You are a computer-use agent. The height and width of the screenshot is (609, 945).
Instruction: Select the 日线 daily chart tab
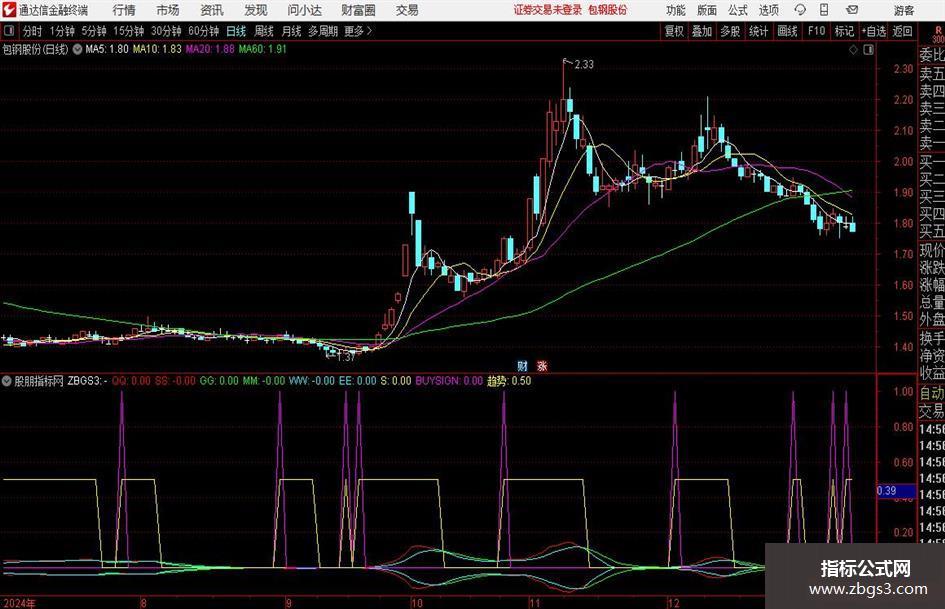[236, 31]
